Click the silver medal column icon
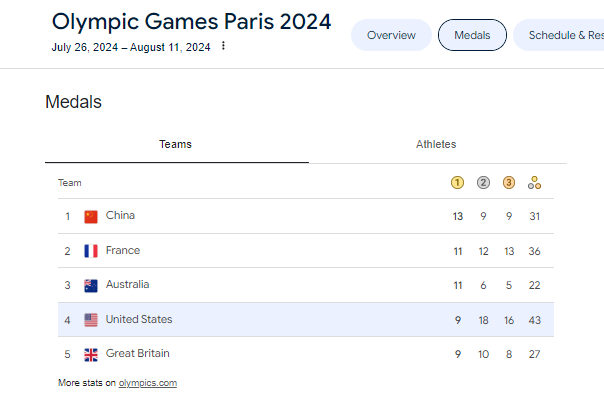This screenshot has width=604, height=400. [x=483, y=183]
